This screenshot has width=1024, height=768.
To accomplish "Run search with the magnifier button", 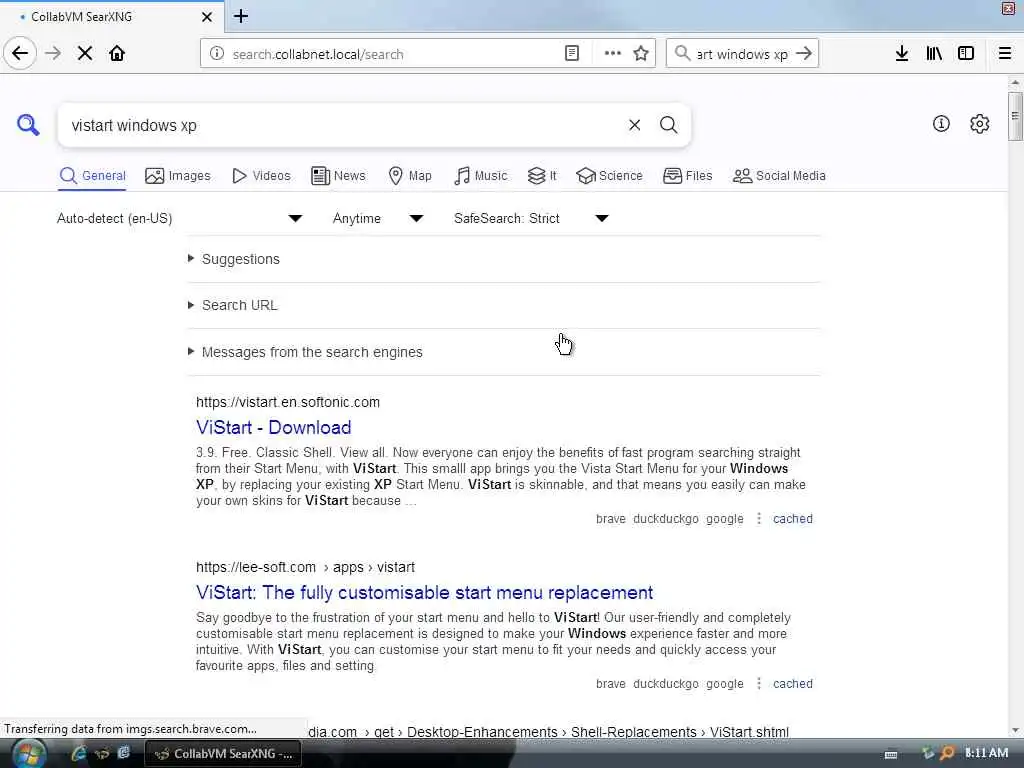I will point(669,125).
